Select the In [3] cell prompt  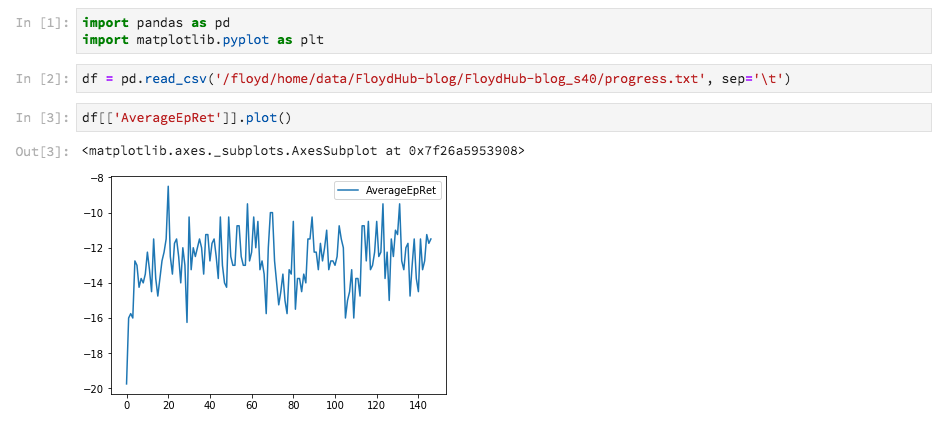click(x=42, y=118)
